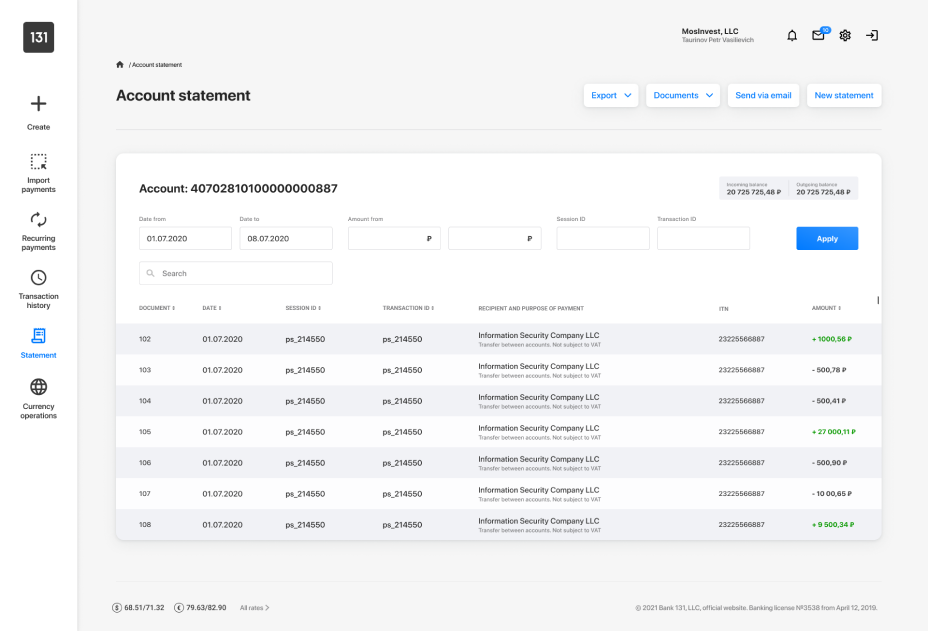
Task: Go to home via breadcrumb icon
Action: [120, 65]
